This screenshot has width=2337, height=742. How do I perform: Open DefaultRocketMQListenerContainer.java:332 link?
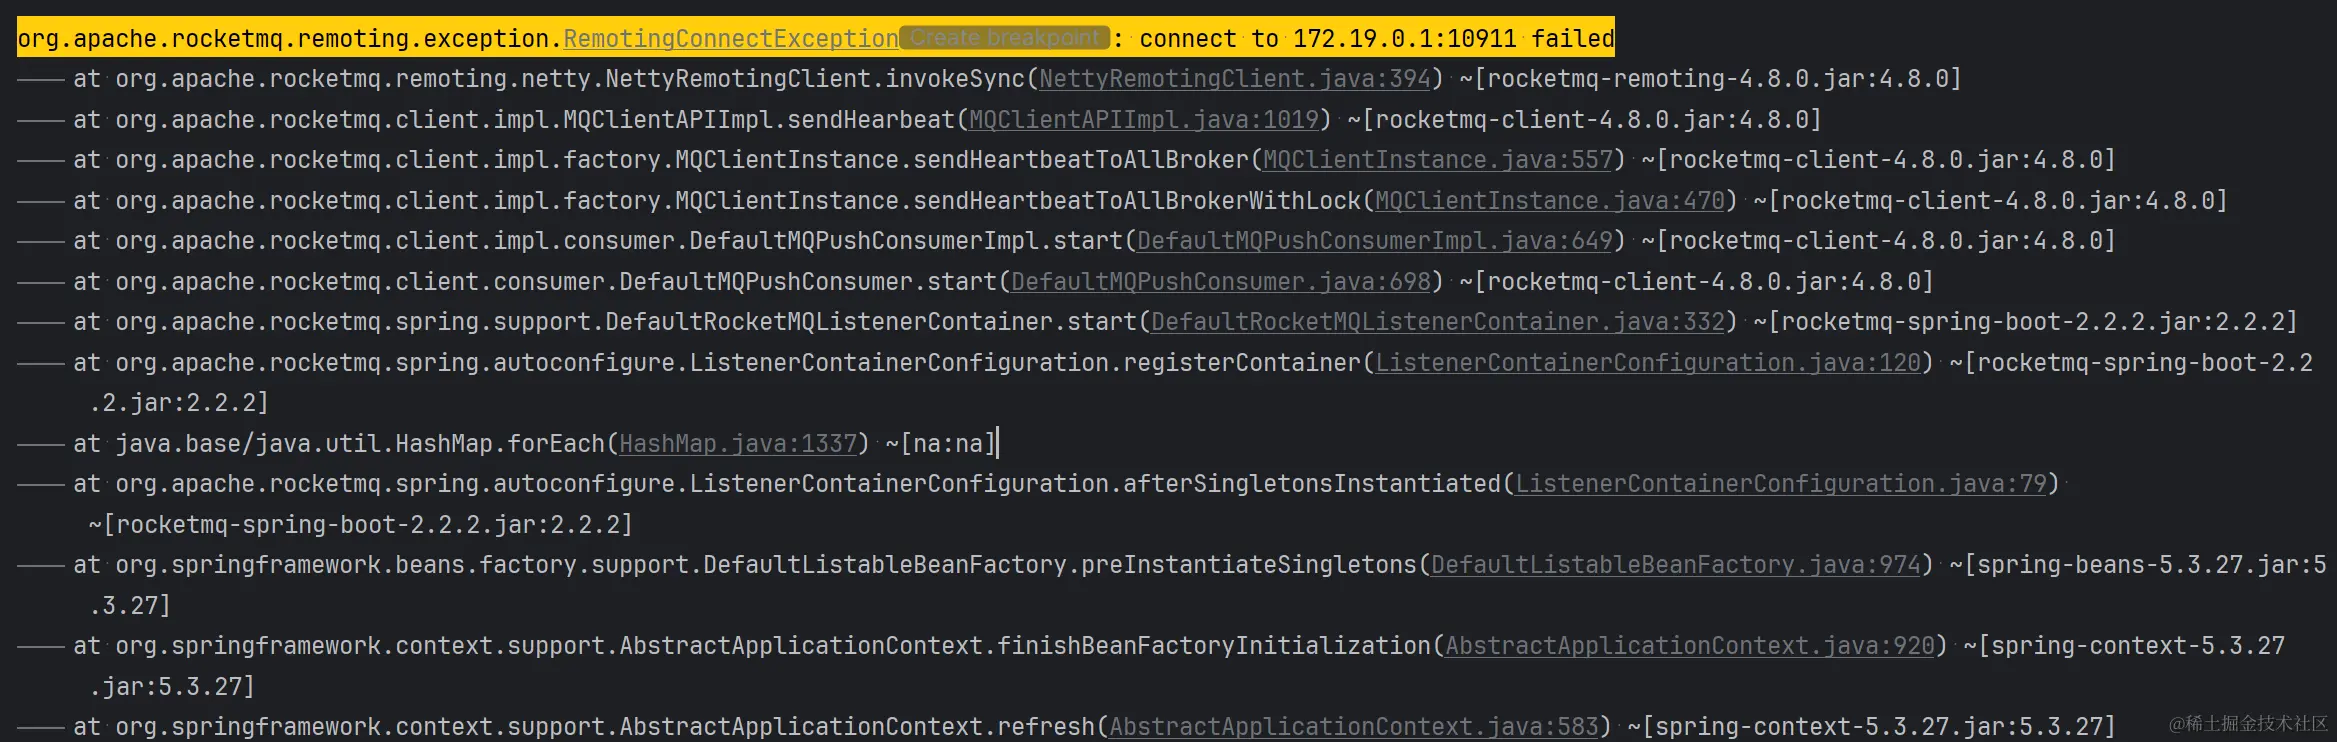click(x=1438, y=321)
